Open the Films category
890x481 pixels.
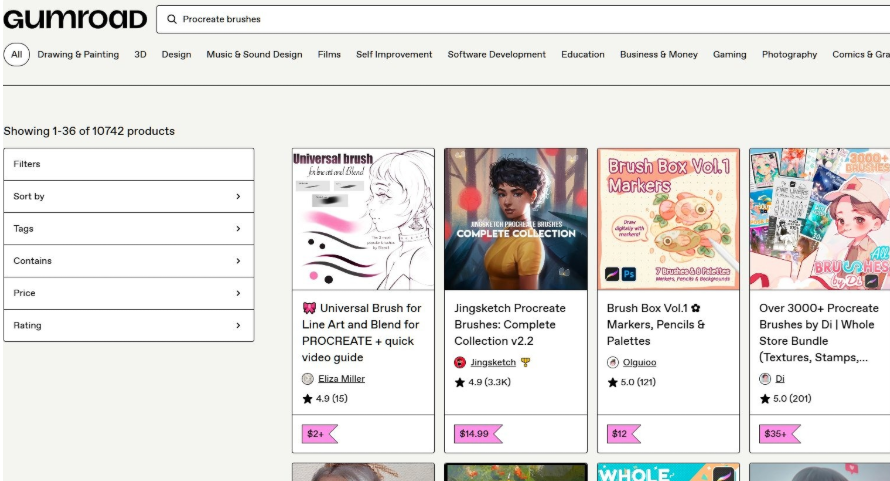pos(329,55)
